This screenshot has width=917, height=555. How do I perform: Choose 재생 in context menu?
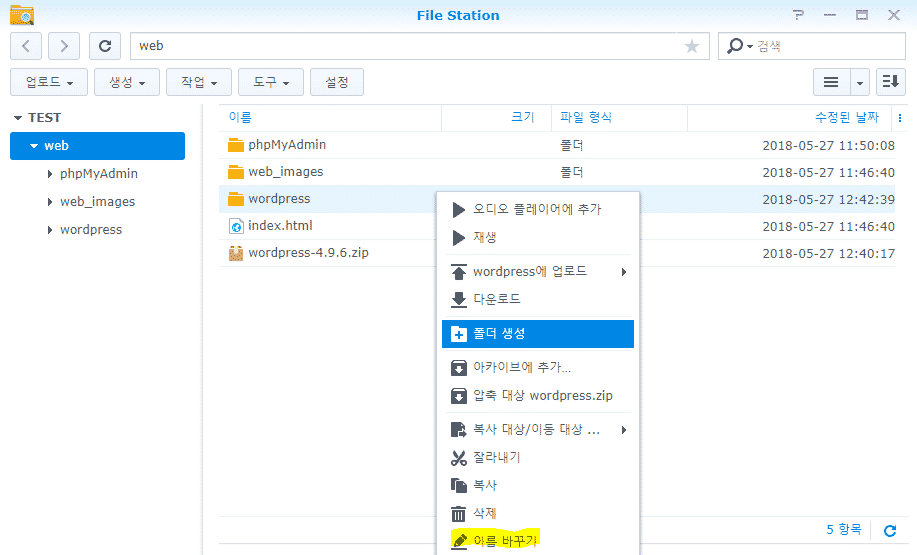pyautogui.click(x=537, y=237)
